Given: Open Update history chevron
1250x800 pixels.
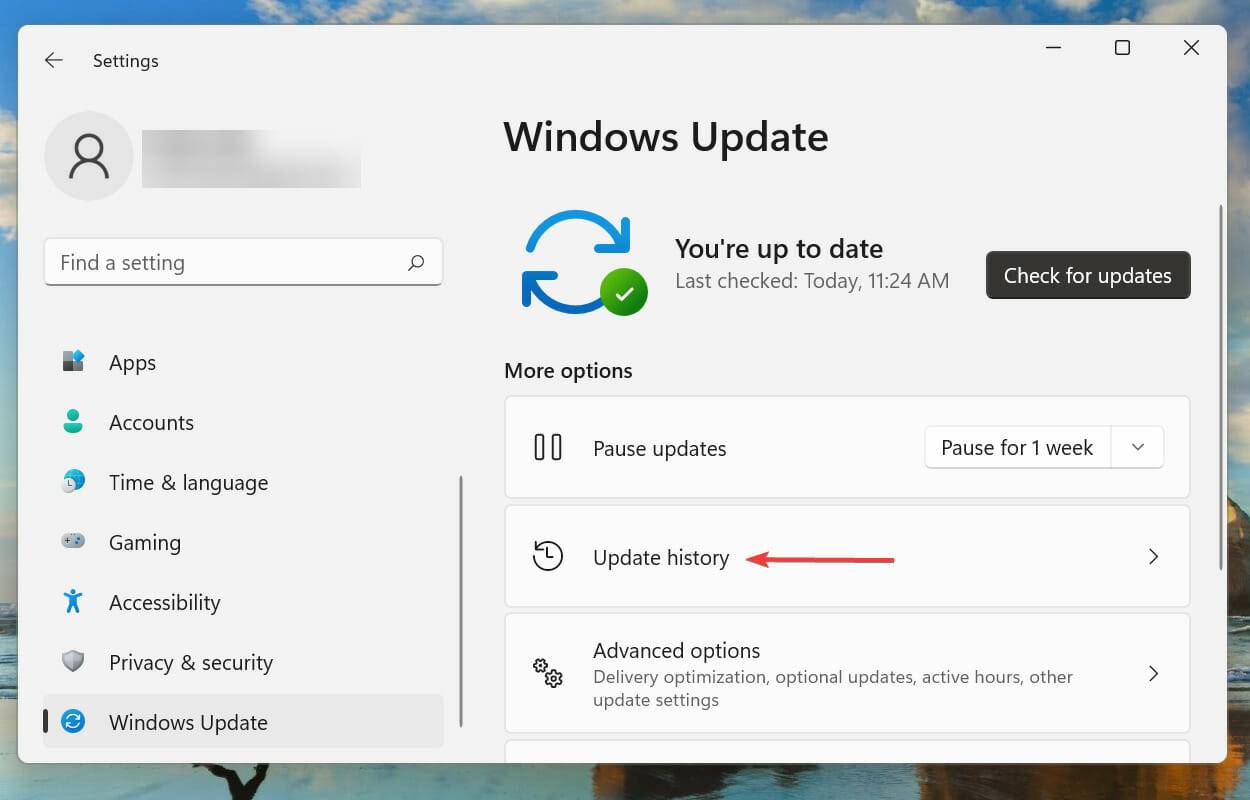Looking at the screenshot, I should pyautogui.click(x=1153, y=556).
